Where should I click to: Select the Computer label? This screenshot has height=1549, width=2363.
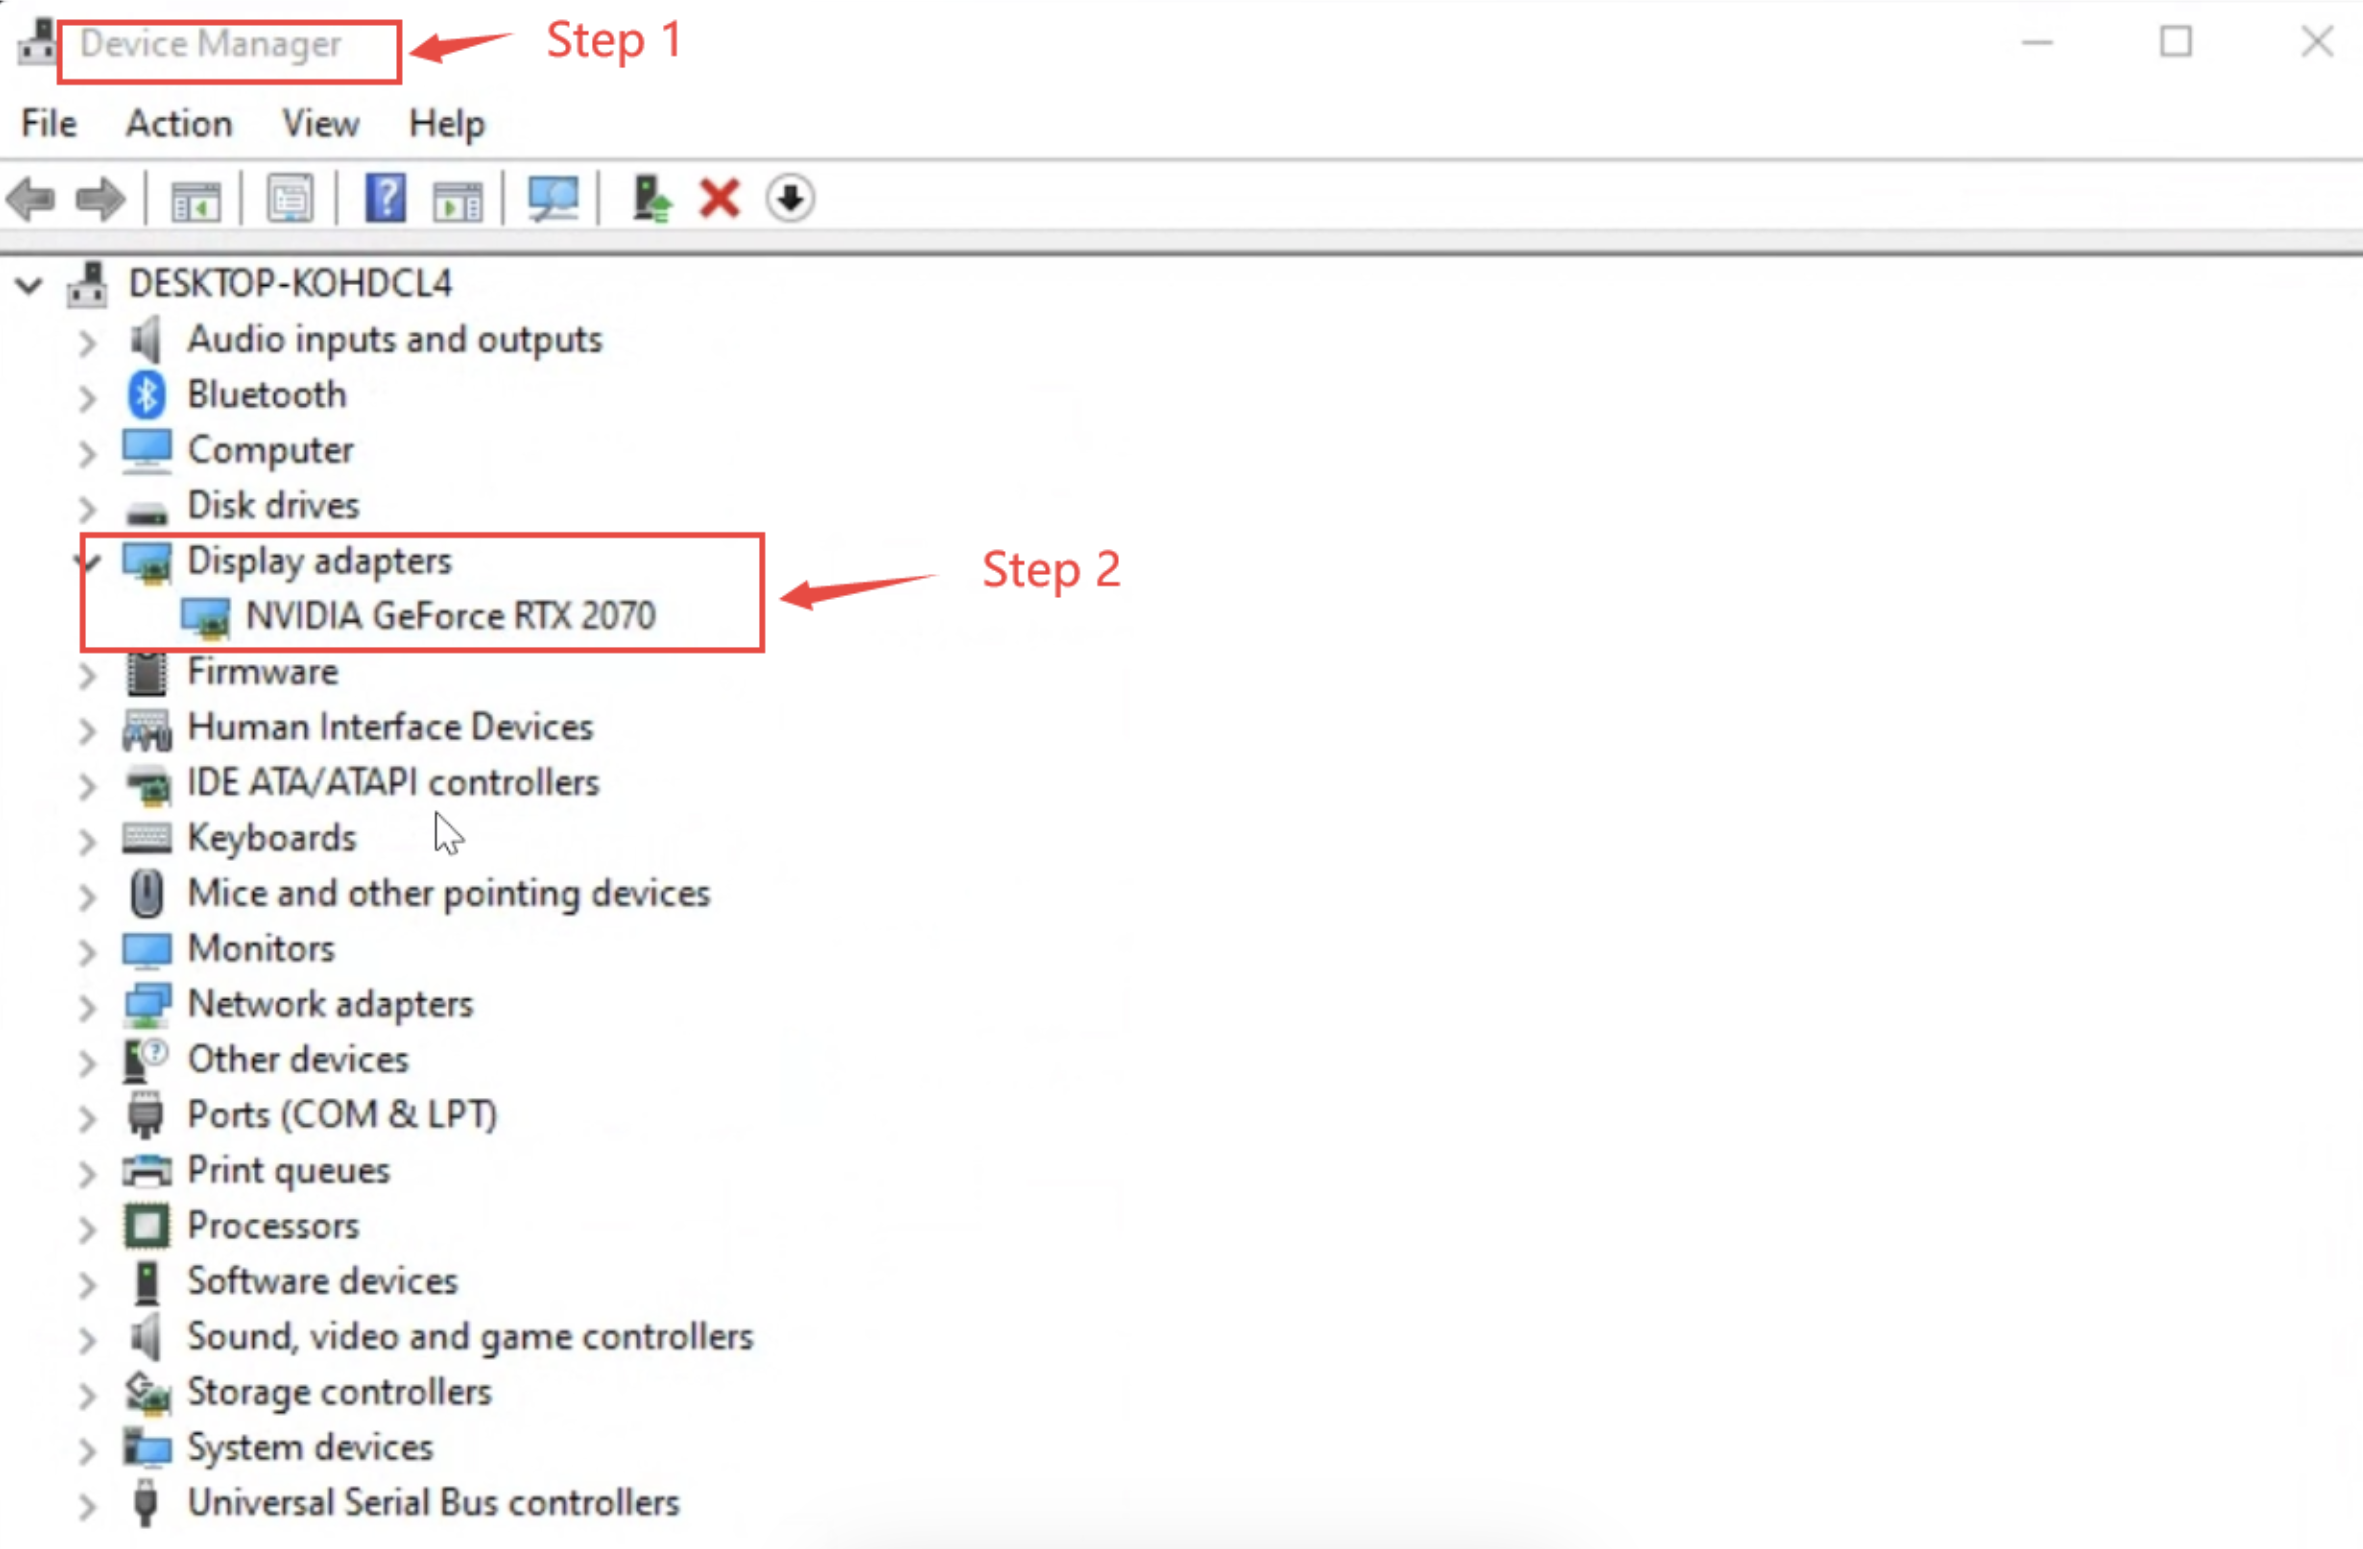(x=270, y=451)
